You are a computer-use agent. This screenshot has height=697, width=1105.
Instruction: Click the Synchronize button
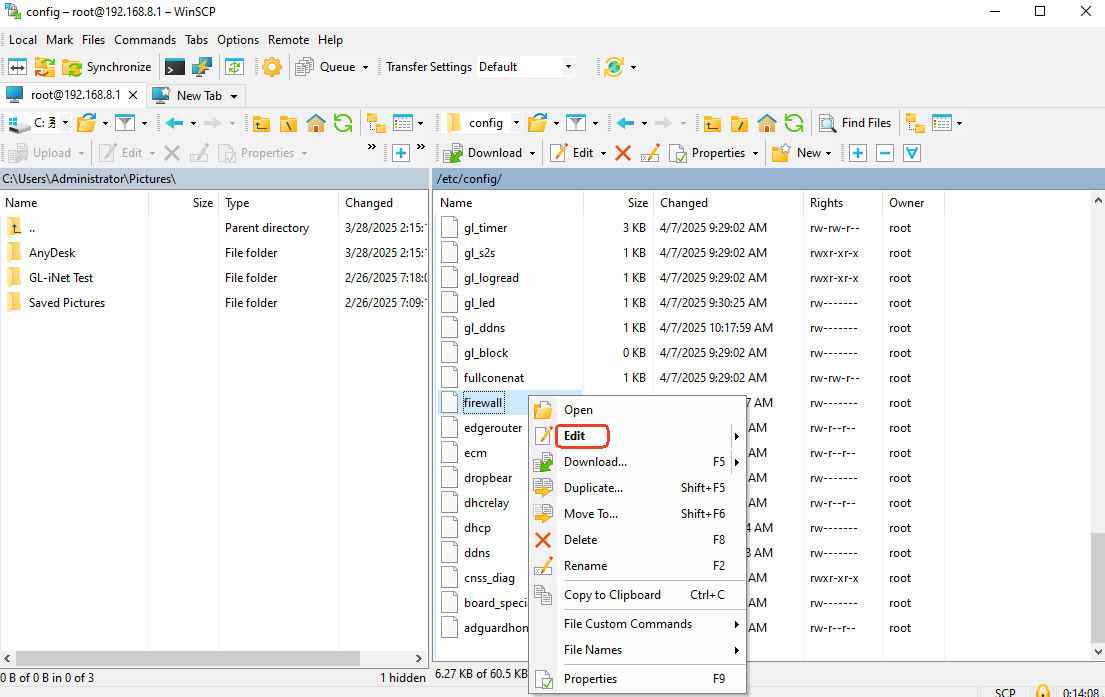click(107, 67)
